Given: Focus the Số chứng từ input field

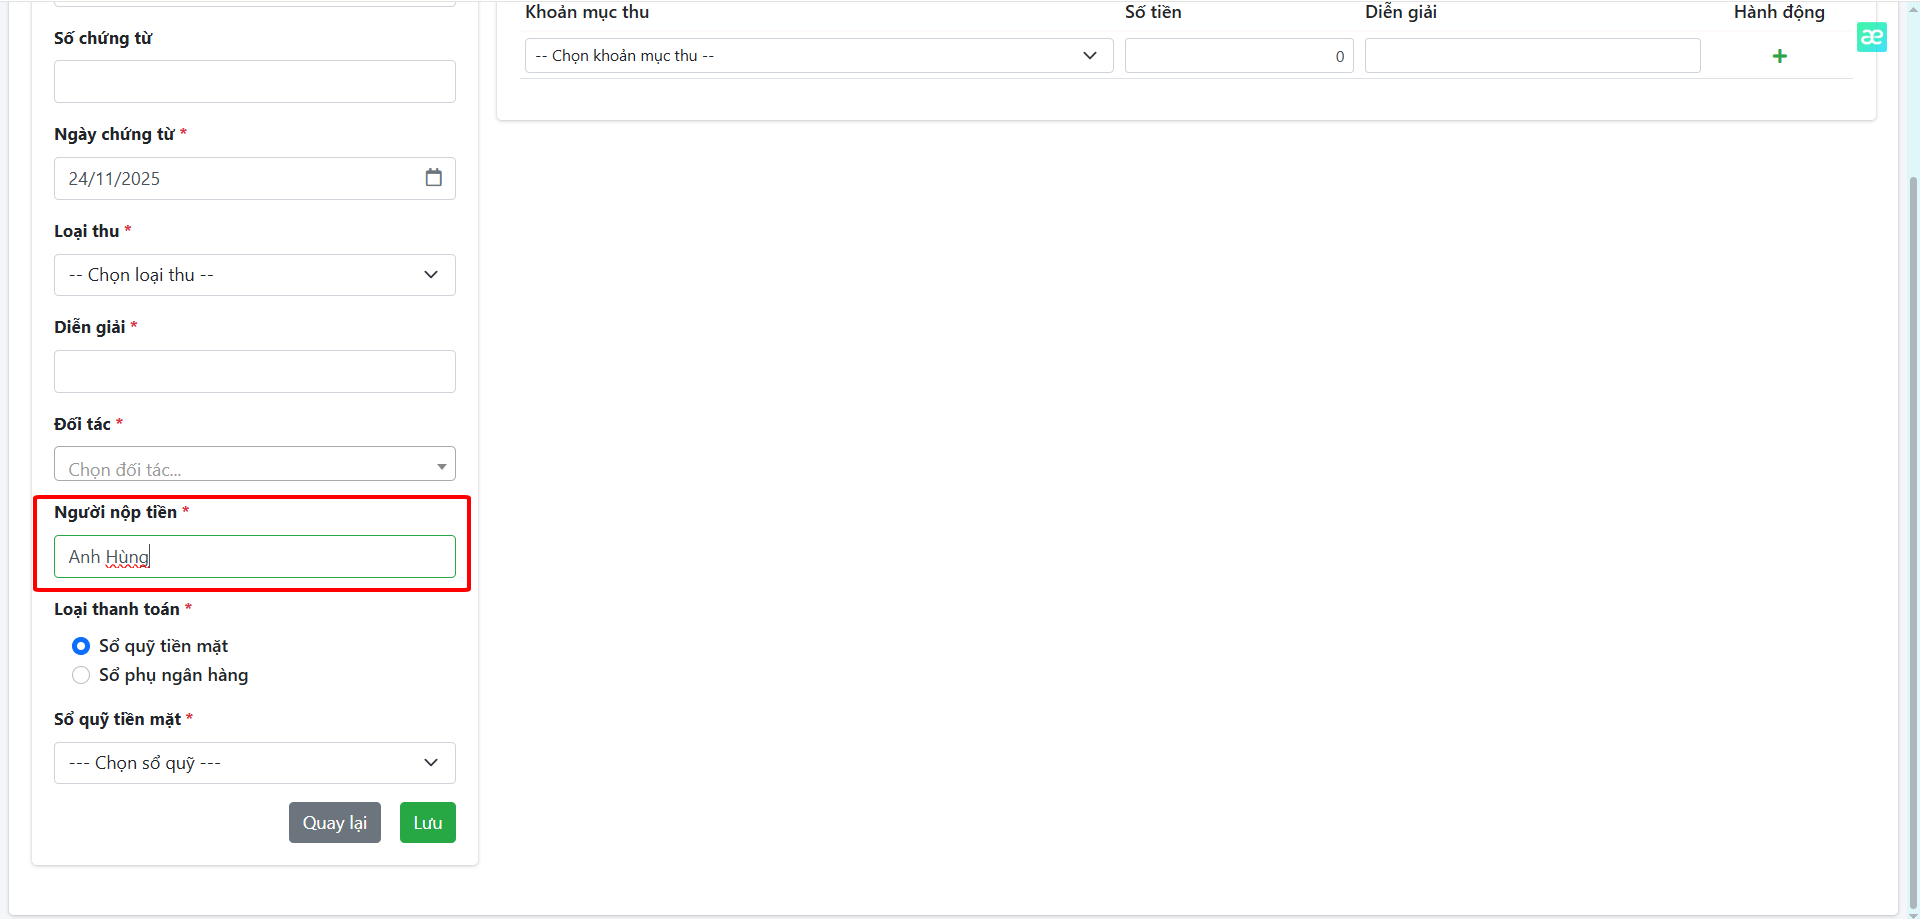Looking at the screenshot, I should tap(254, 82).
